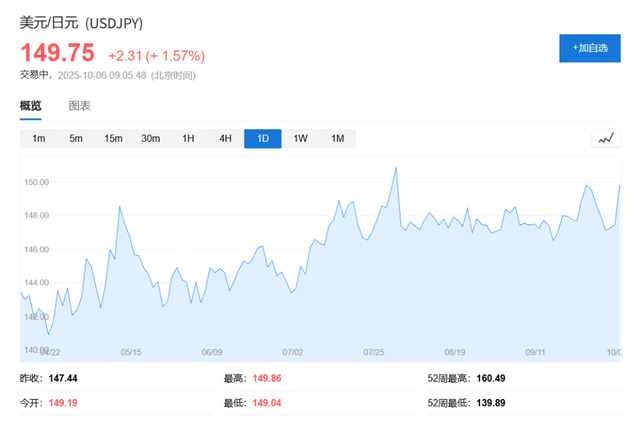Click the current price 149.75

(58, 53)
